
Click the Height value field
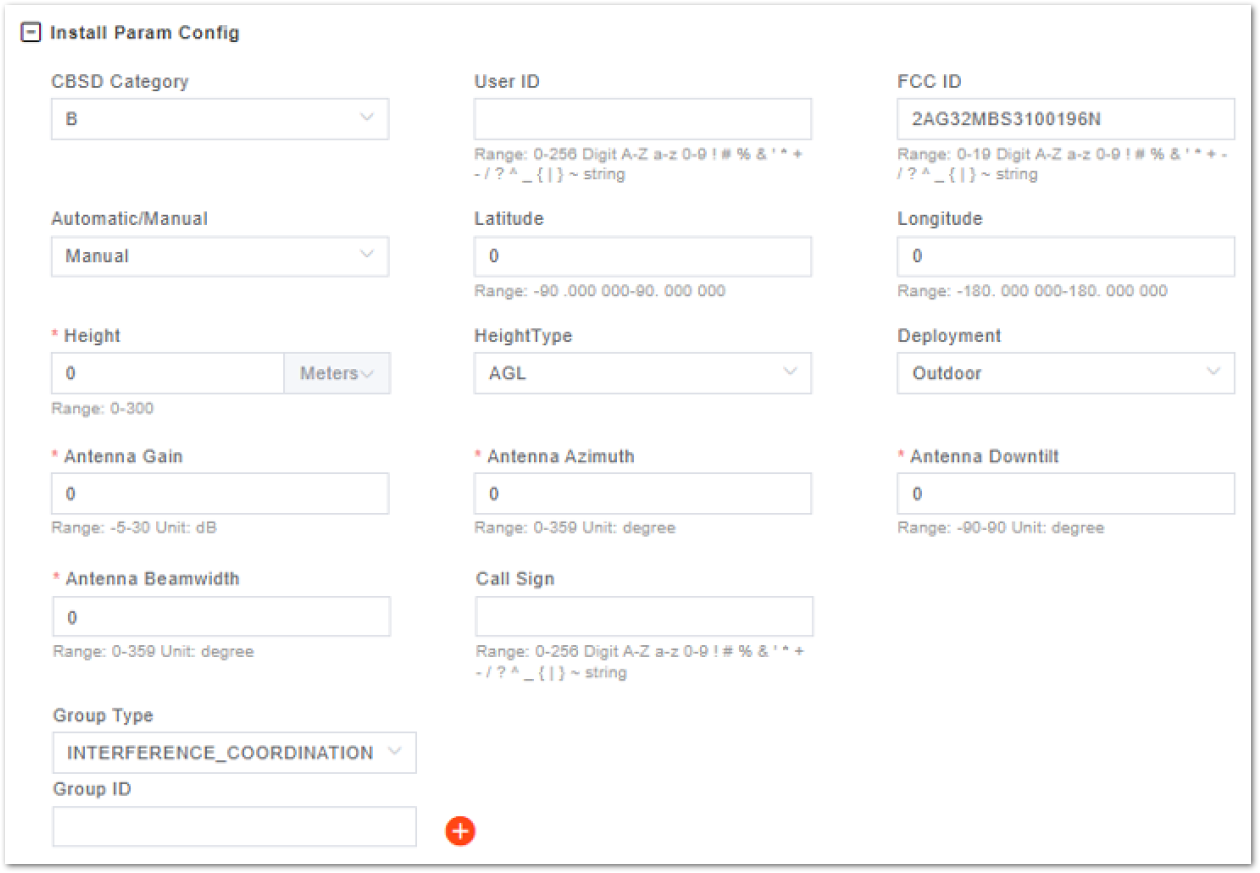coord(168,373)
